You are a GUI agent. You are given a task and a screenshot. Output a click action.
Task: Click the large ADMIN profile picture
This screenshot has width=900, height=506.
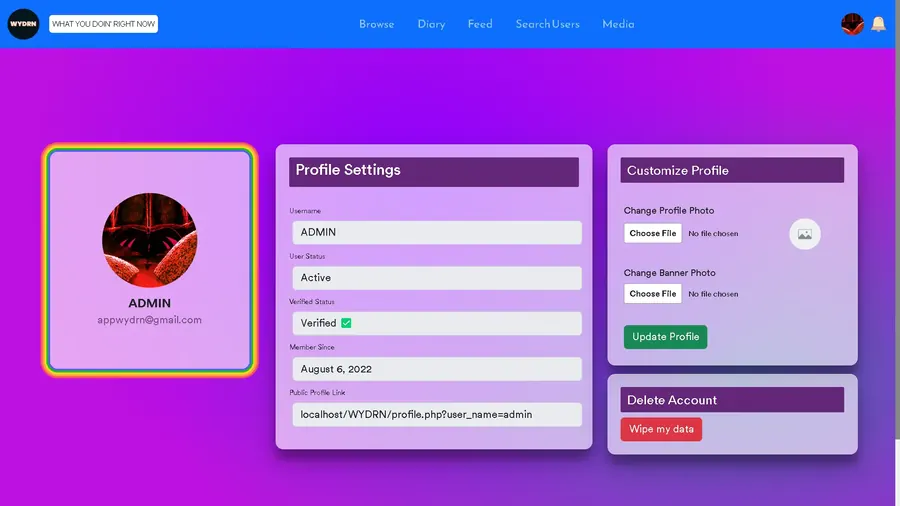(149, 240)
